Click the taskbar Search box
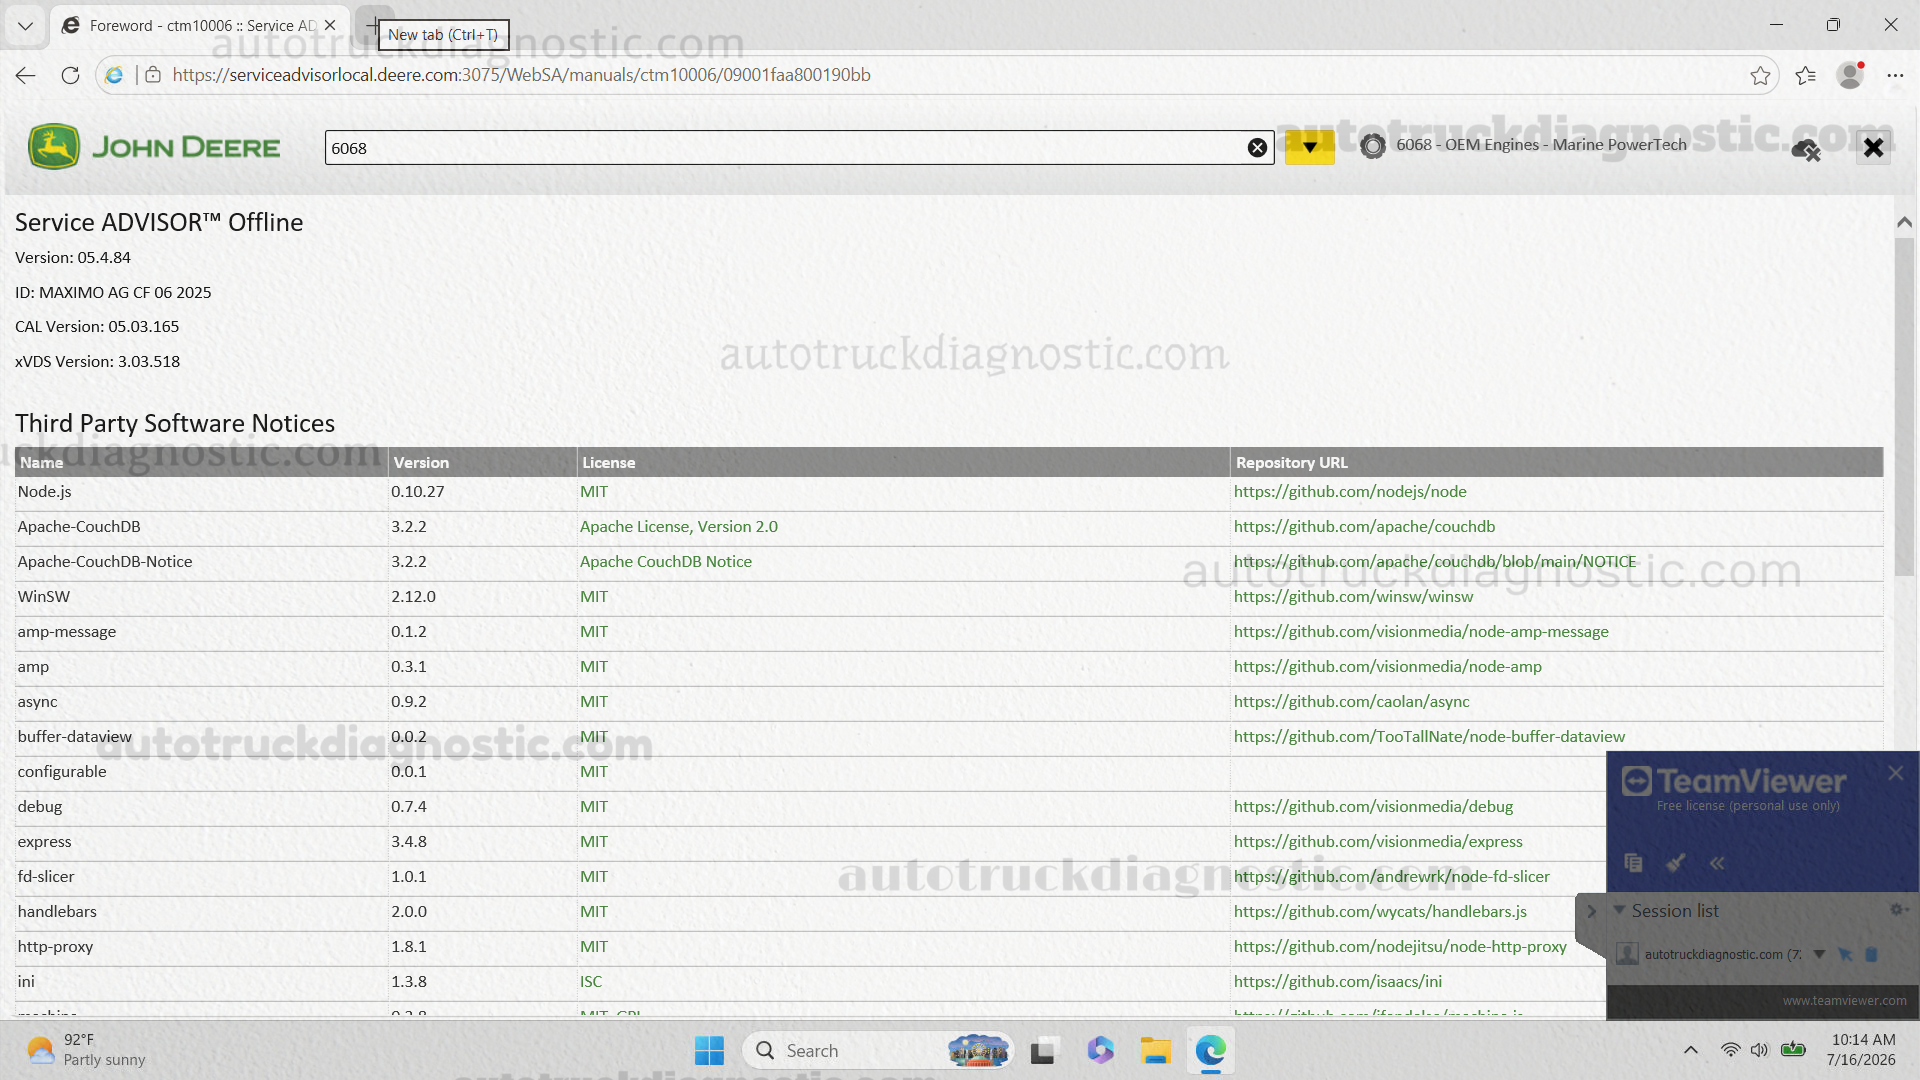Image resolution: width=1920 pixels, height=1080 pixels. click(879, 1051)
